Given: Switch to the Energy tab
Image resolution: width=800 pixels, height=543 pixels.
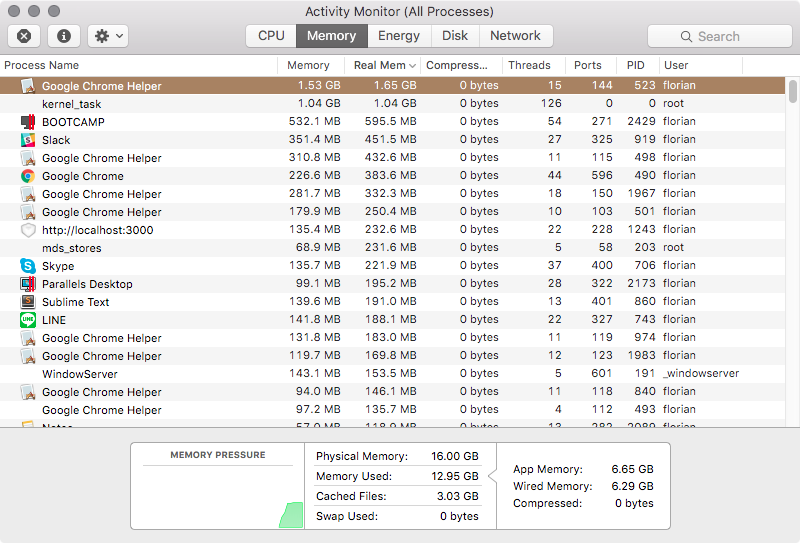Looking at the screenshot, I should [x=399, y=36].
